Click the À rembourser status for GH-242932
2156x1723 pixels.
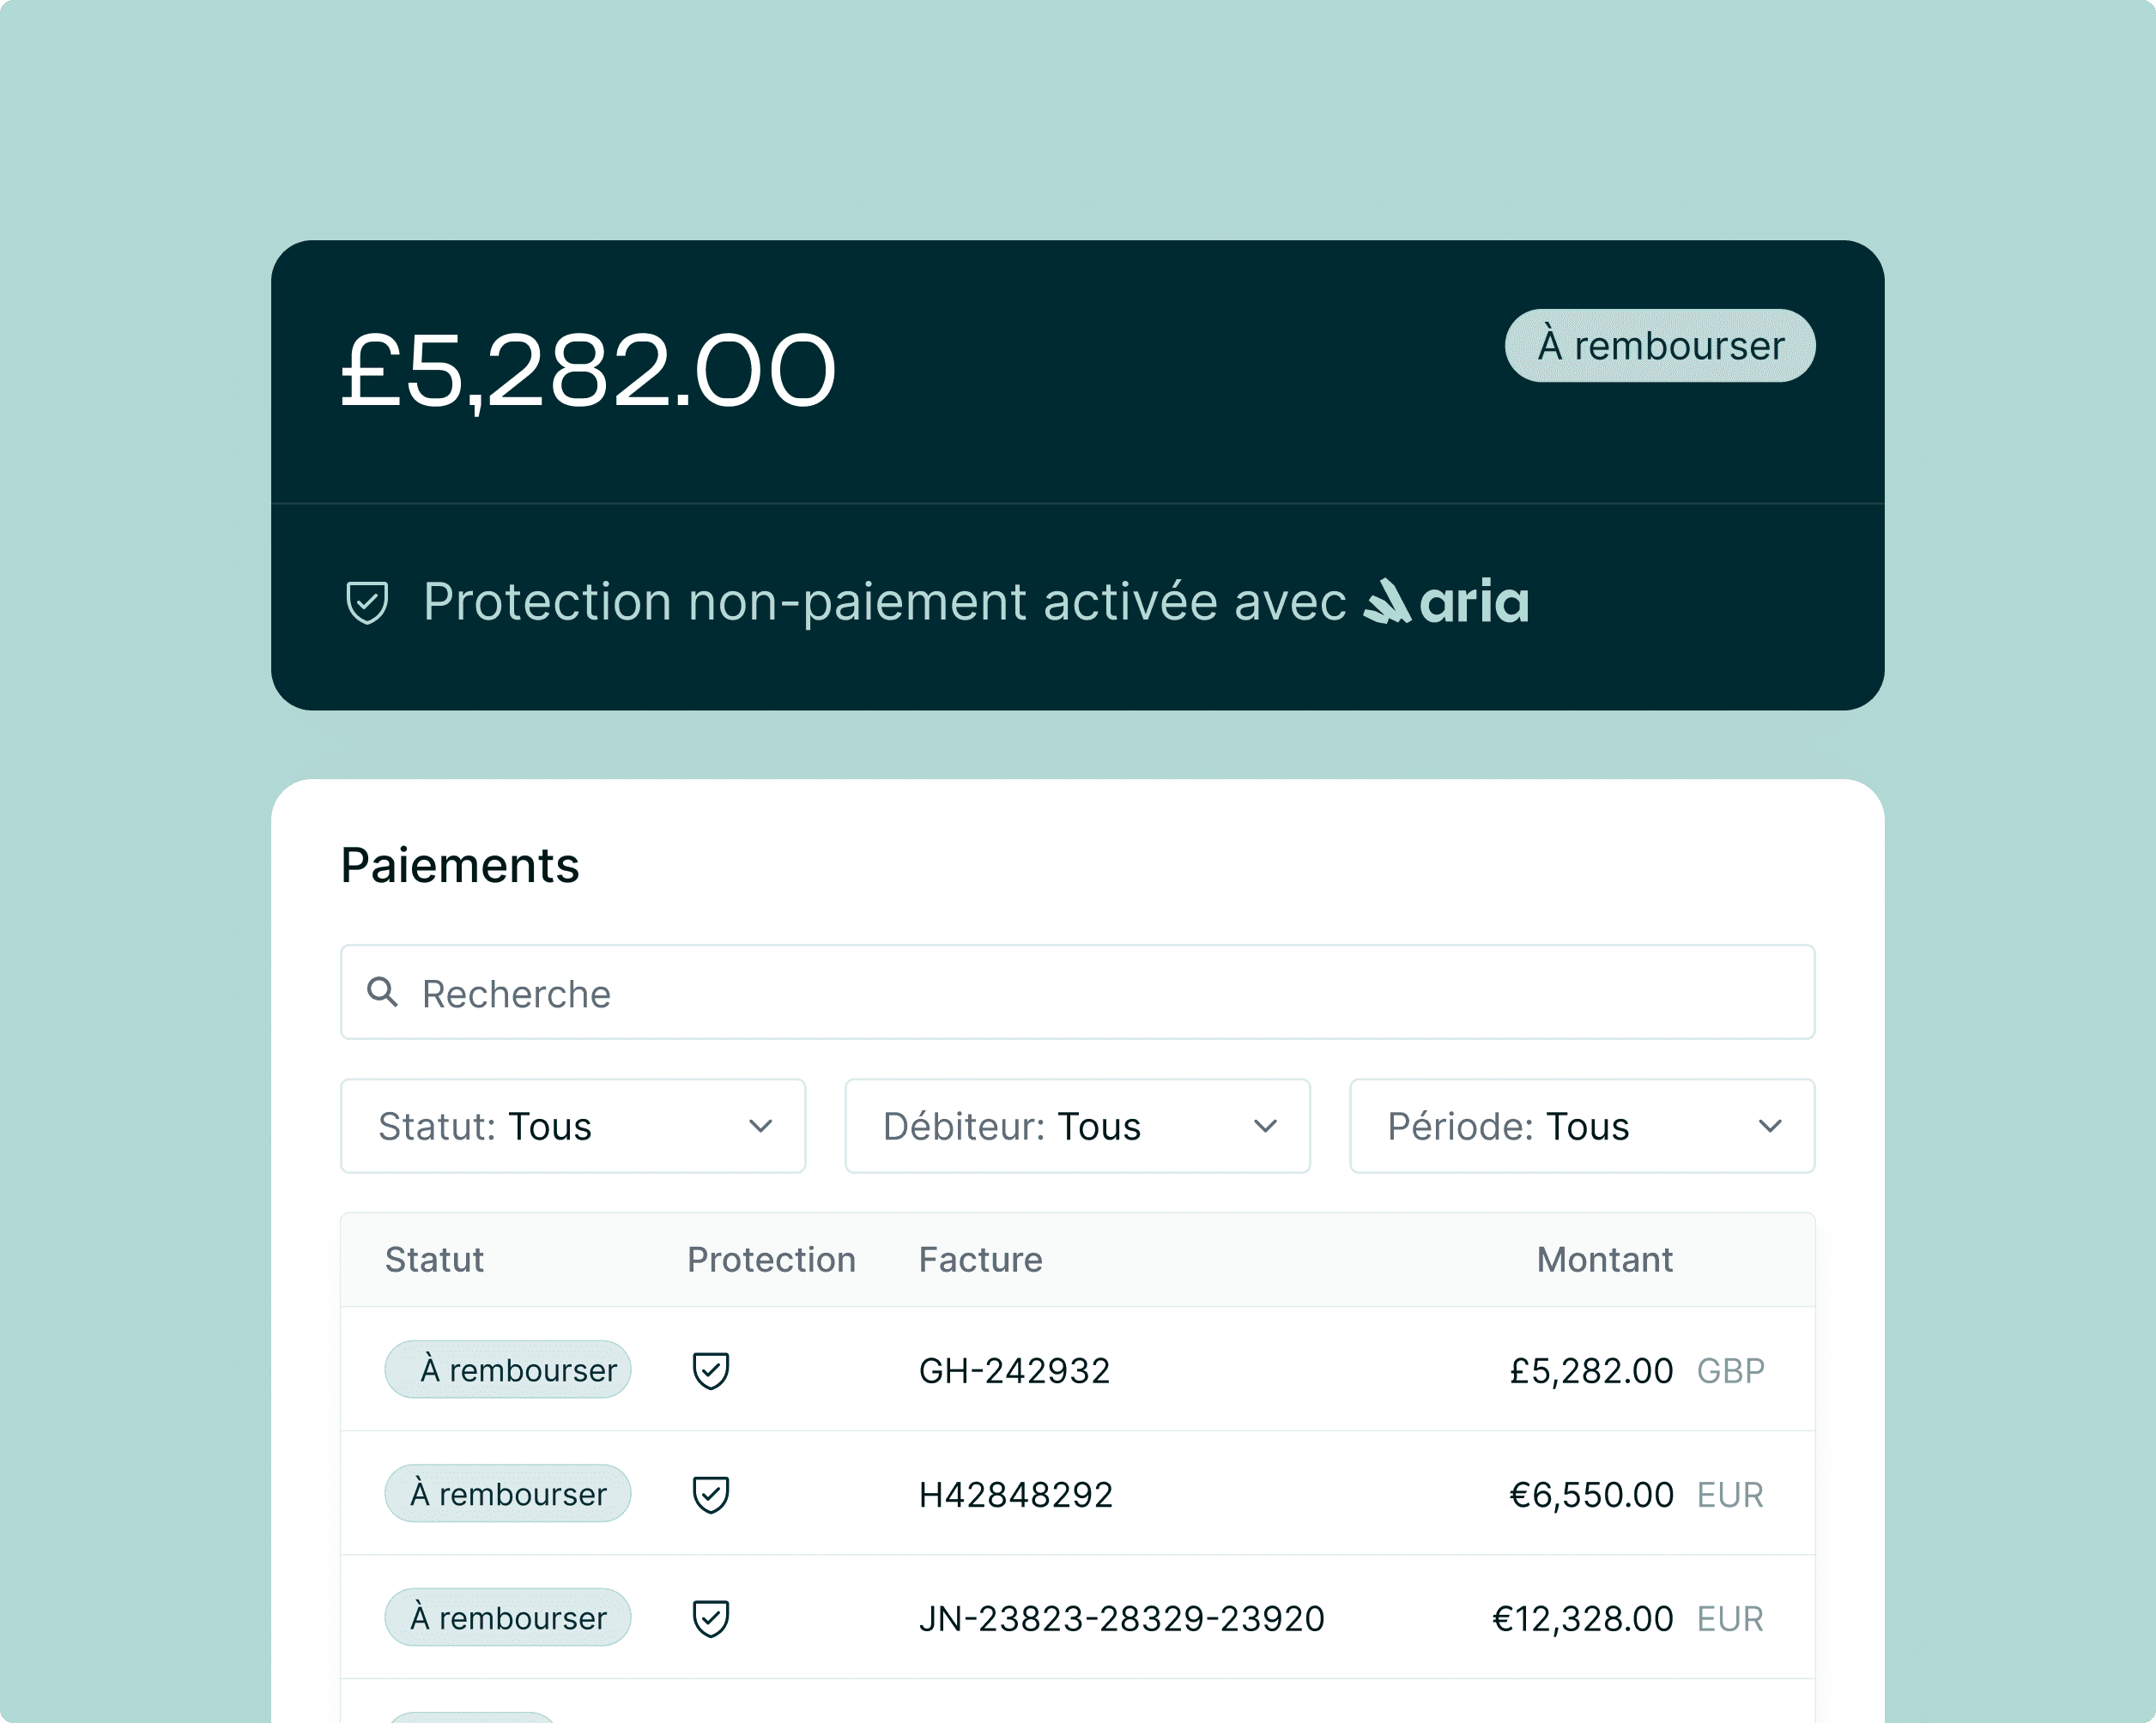[508, 1370]
